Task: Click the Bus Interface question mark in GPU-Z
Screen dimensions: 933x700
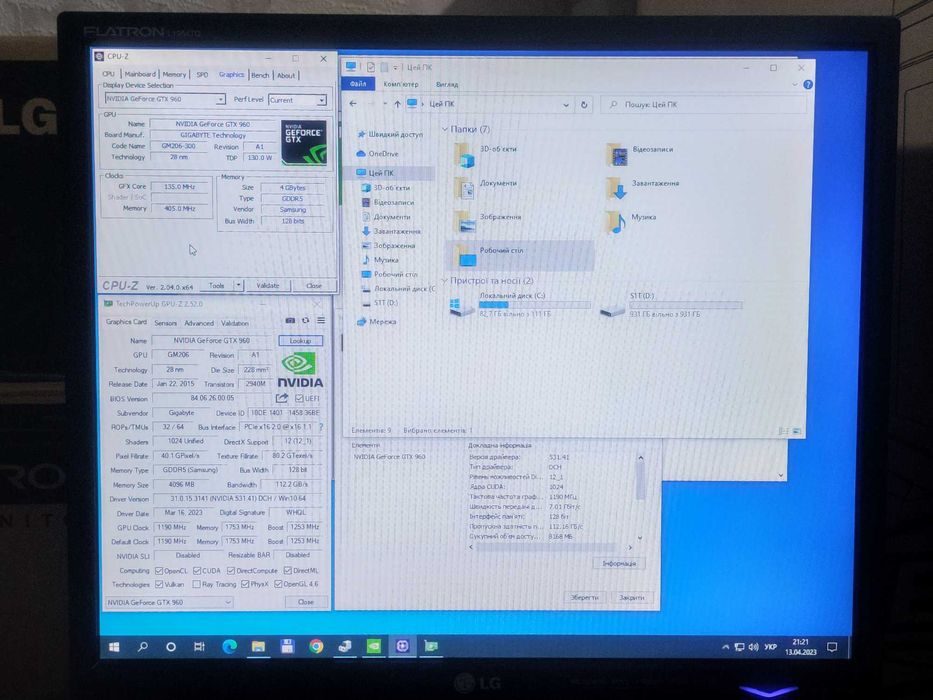Action: (x=321, y=427)
